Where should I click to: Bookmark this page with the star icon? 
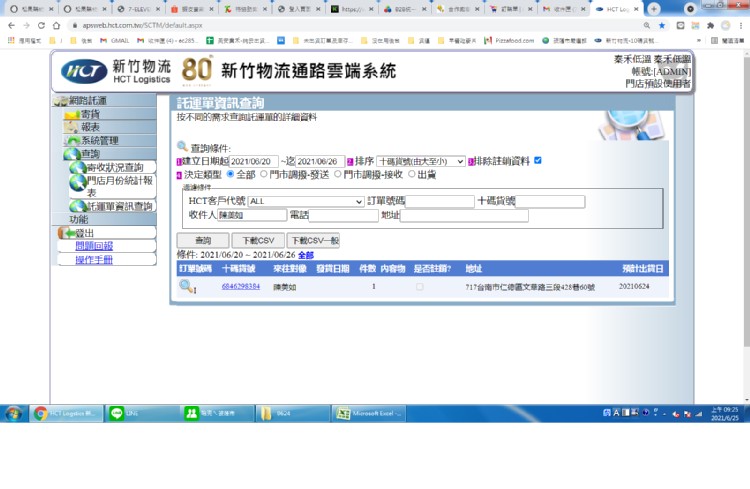pyautogui.click(x=662, y=25)
